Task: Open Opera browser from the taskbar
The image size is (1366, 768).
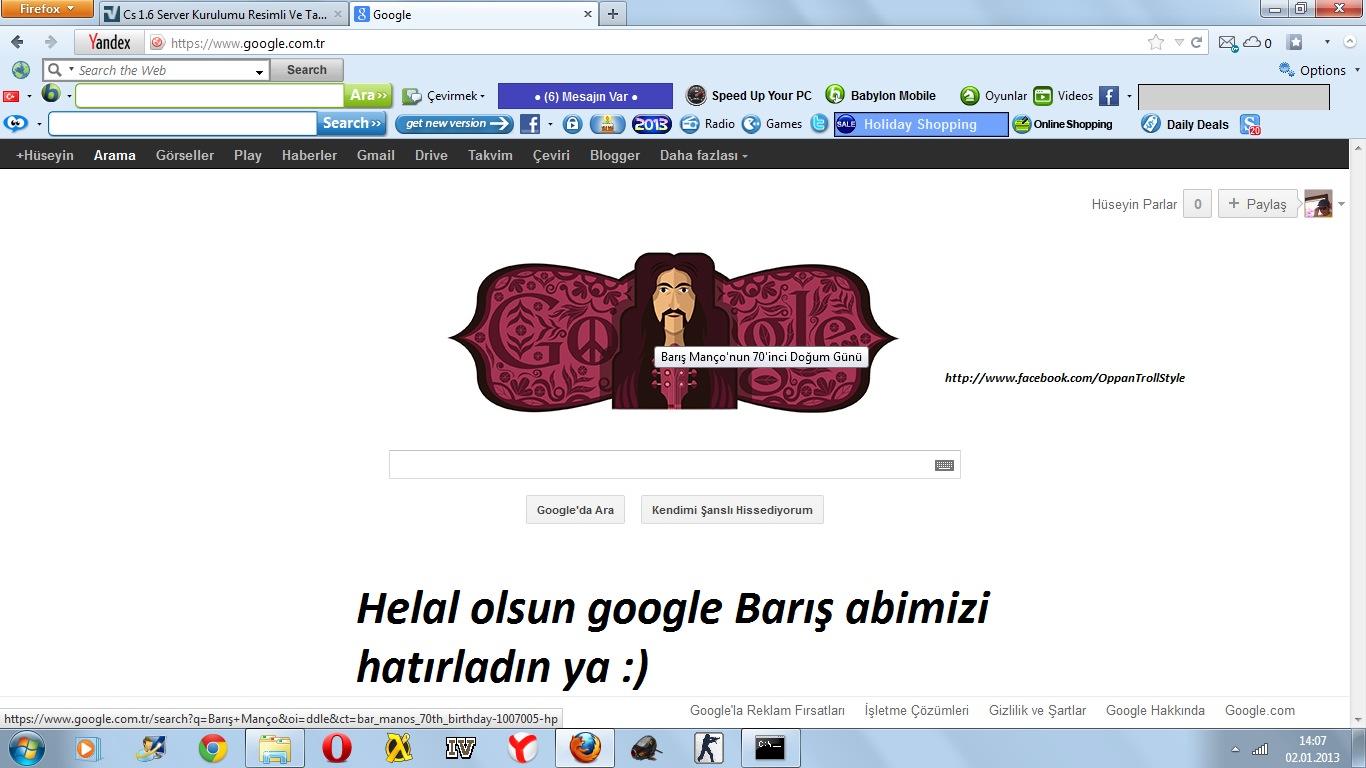Action: coord(337,748)
